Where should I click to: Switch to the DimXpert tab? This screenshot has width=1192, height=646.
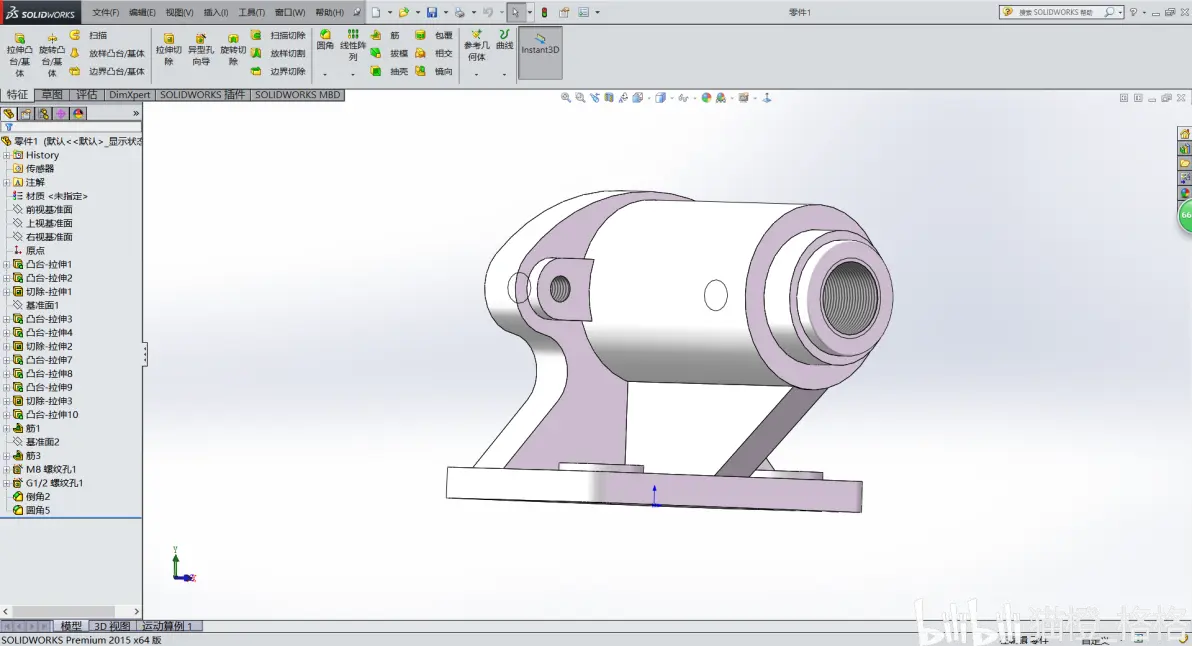click(129, 95)
